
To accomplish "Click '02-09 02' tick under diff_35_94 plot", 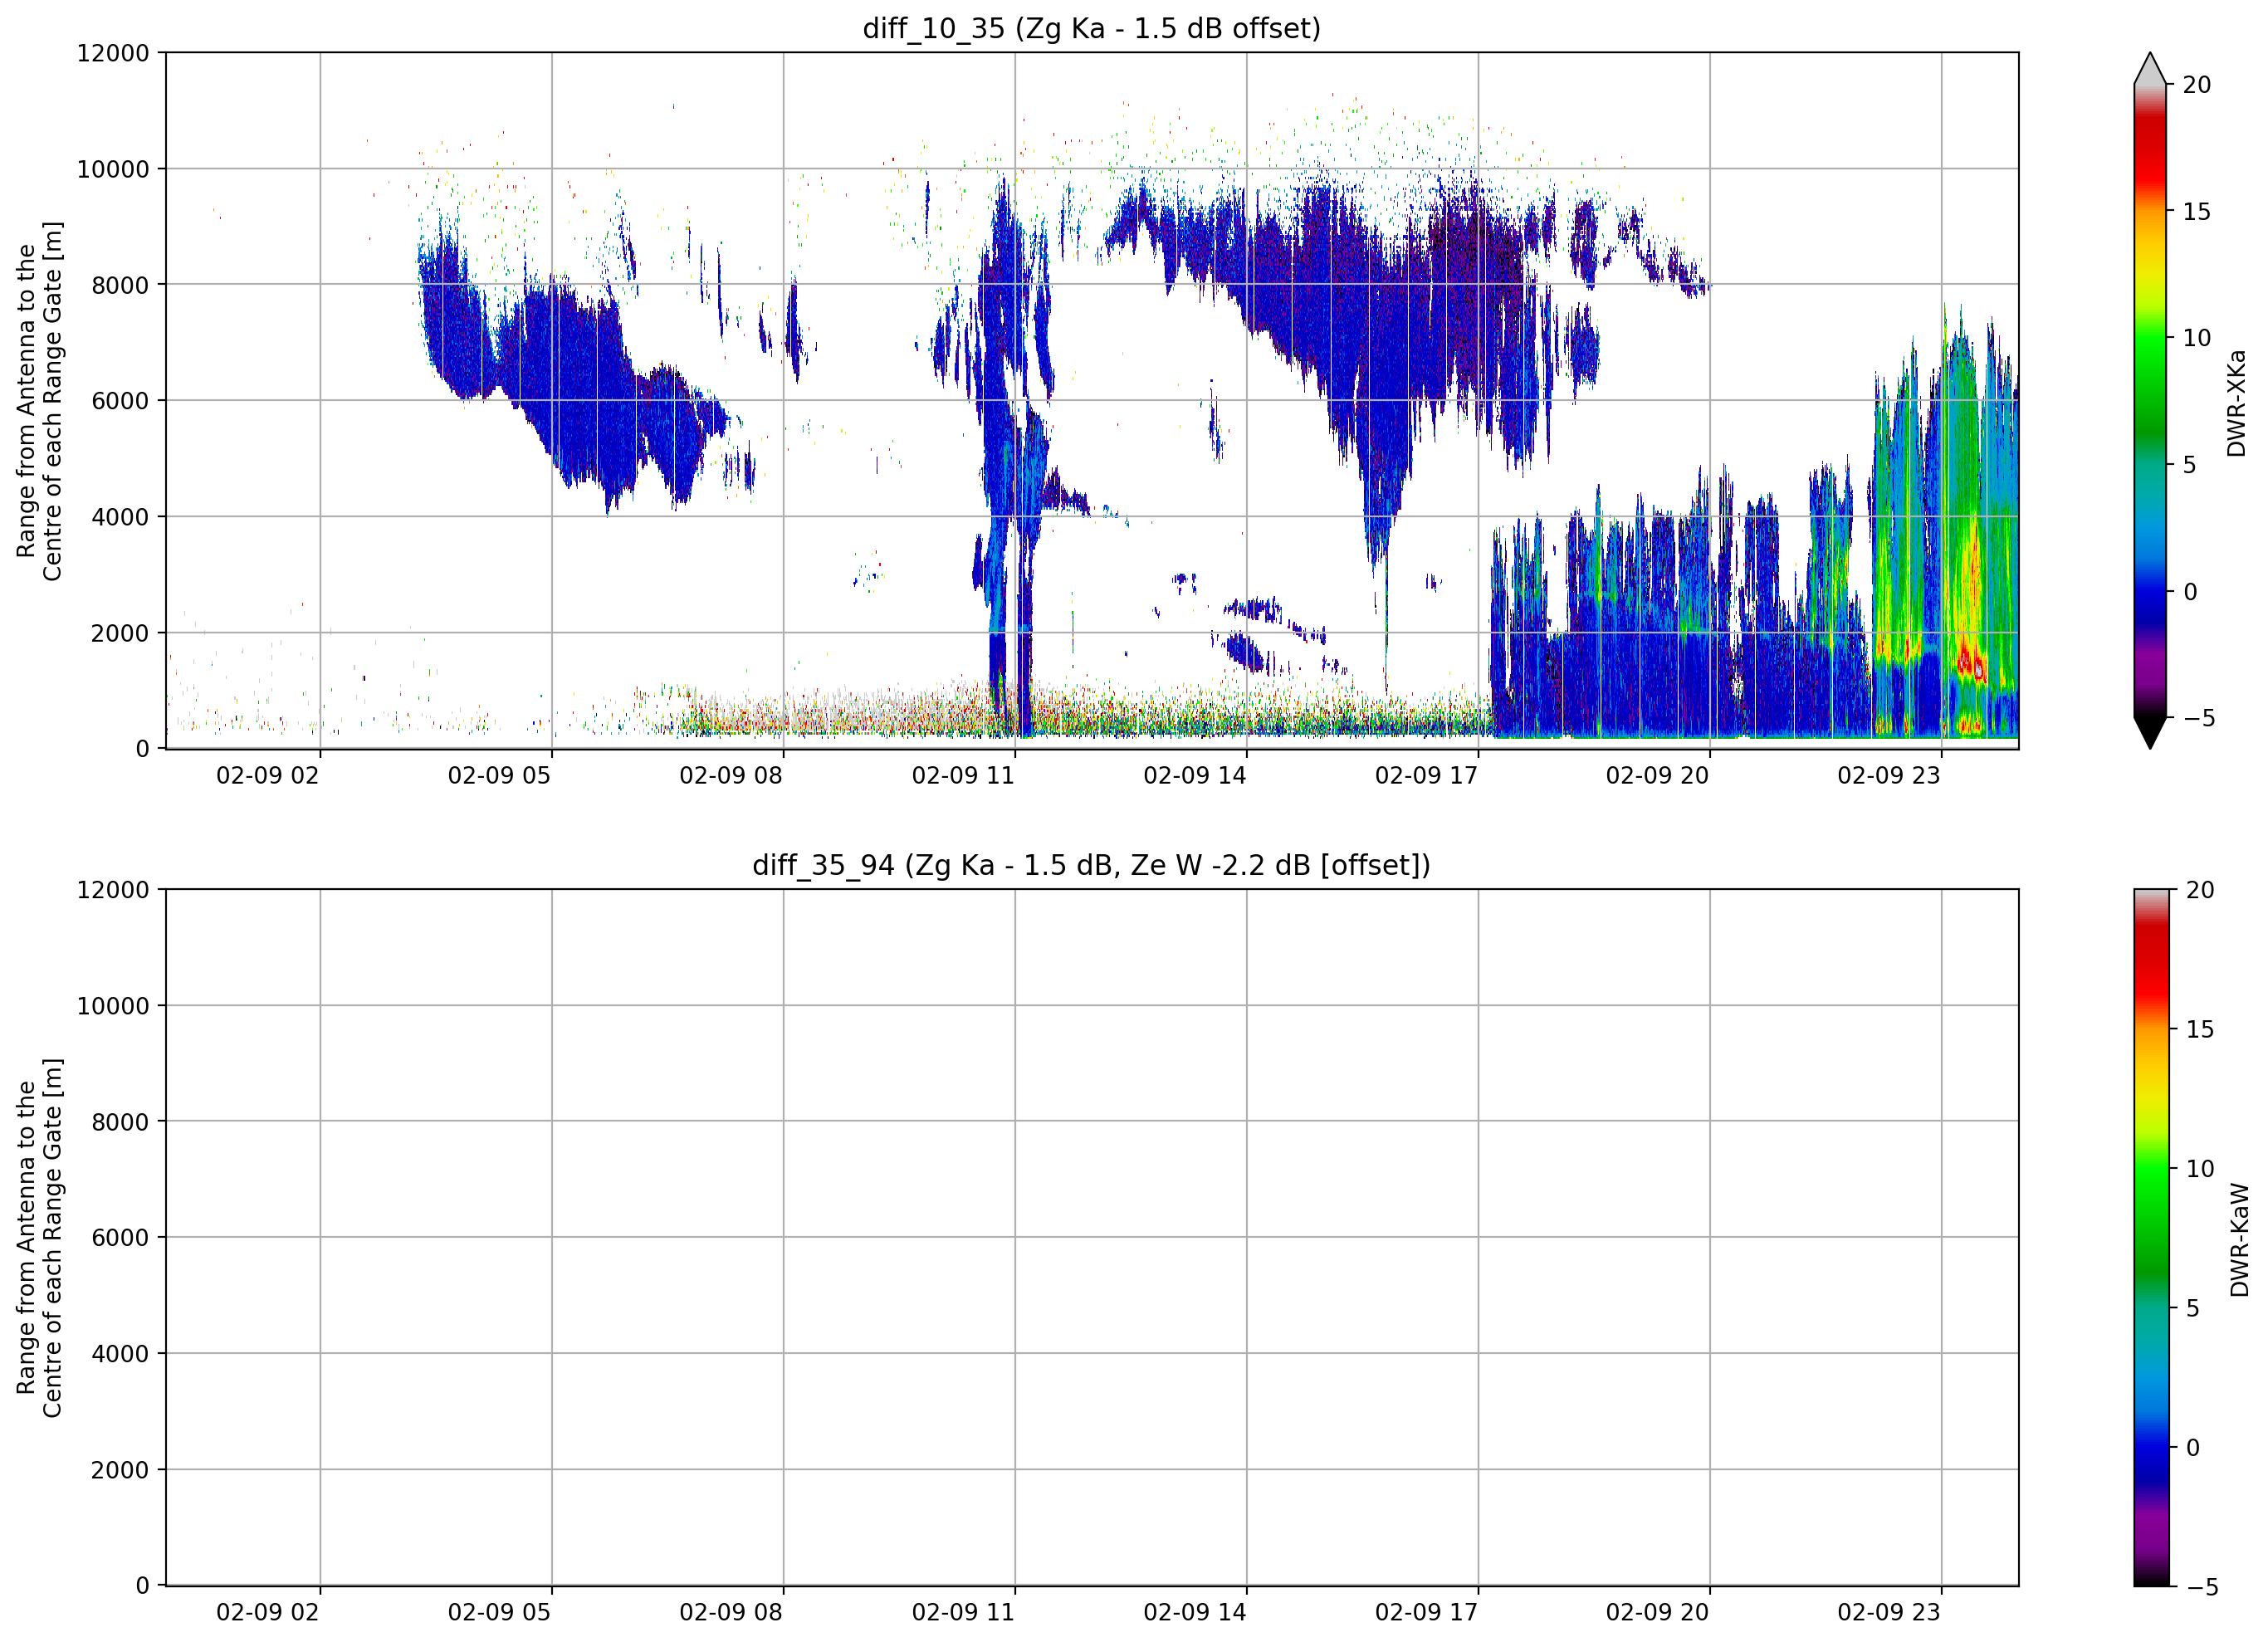I will (268, 1613).
